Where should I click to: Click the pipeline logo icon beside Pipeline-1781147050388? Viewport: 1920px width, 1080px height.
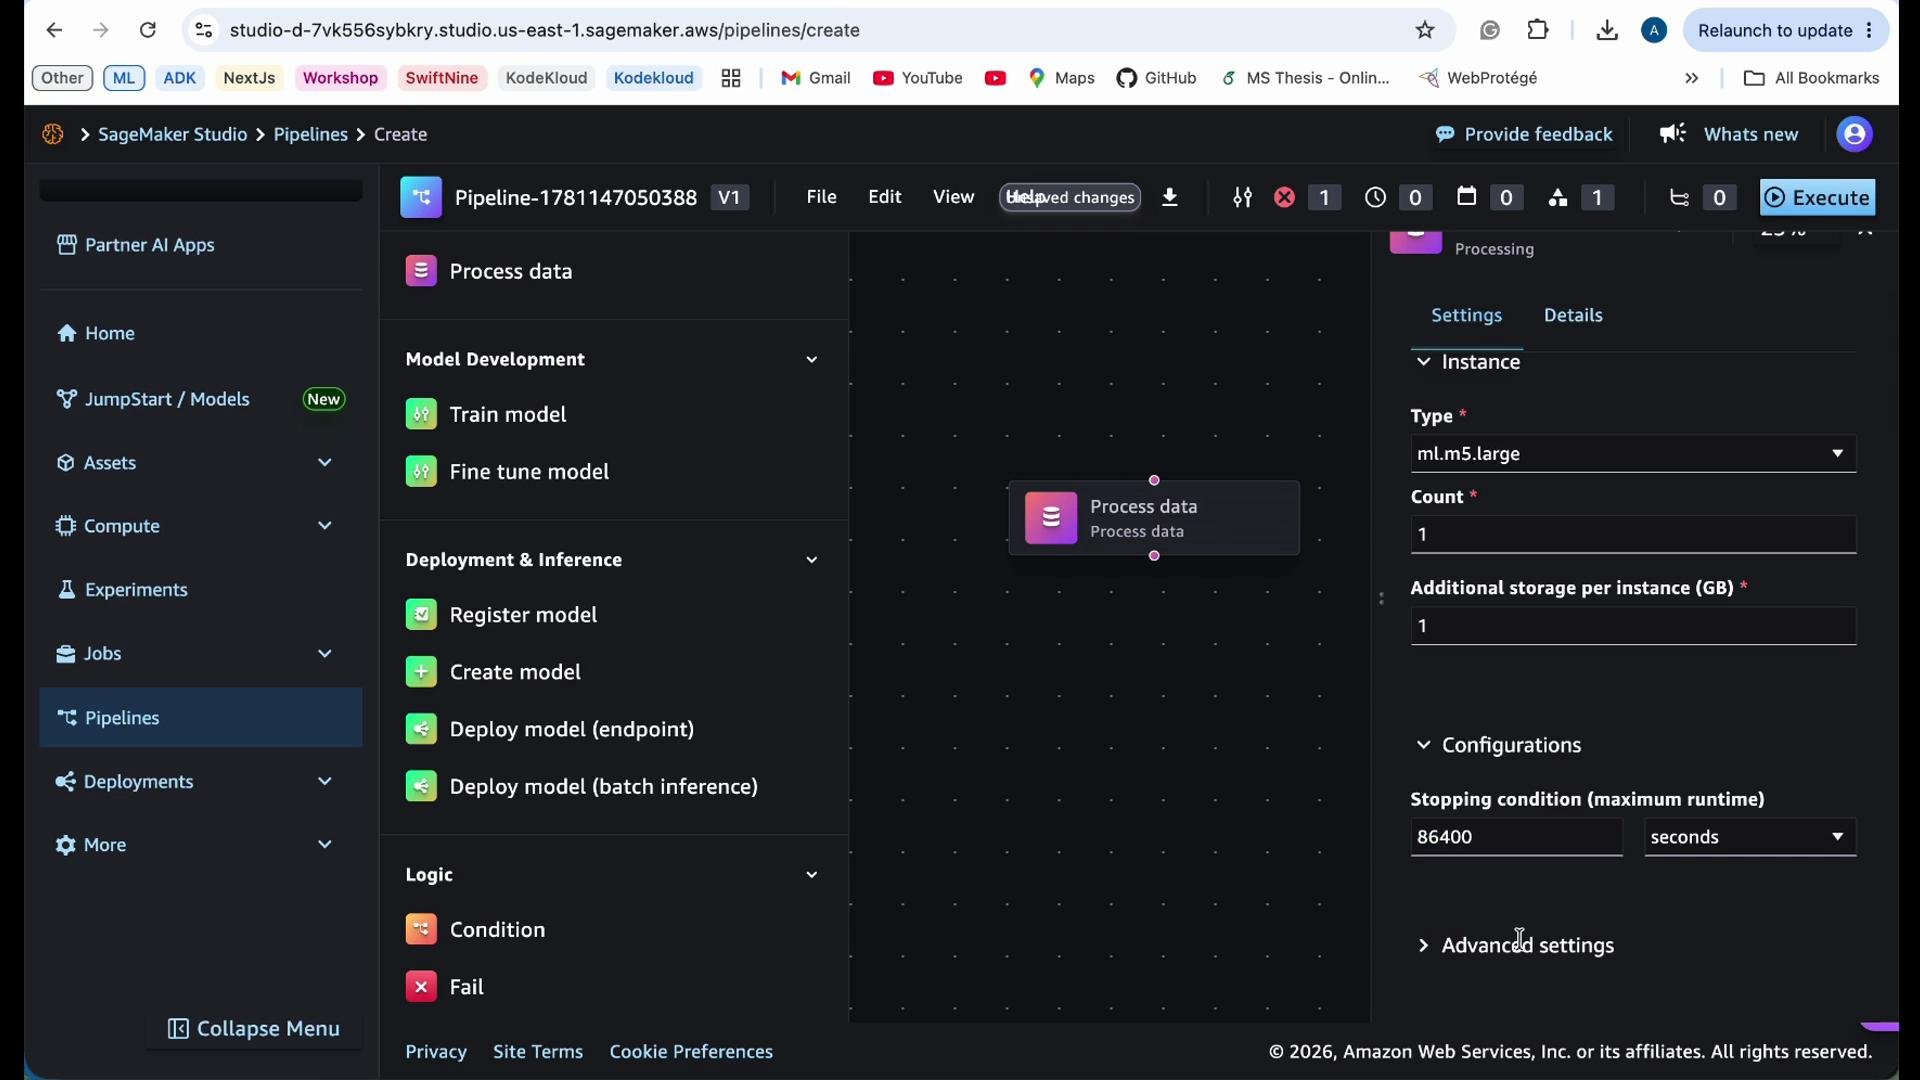[421, 198]
